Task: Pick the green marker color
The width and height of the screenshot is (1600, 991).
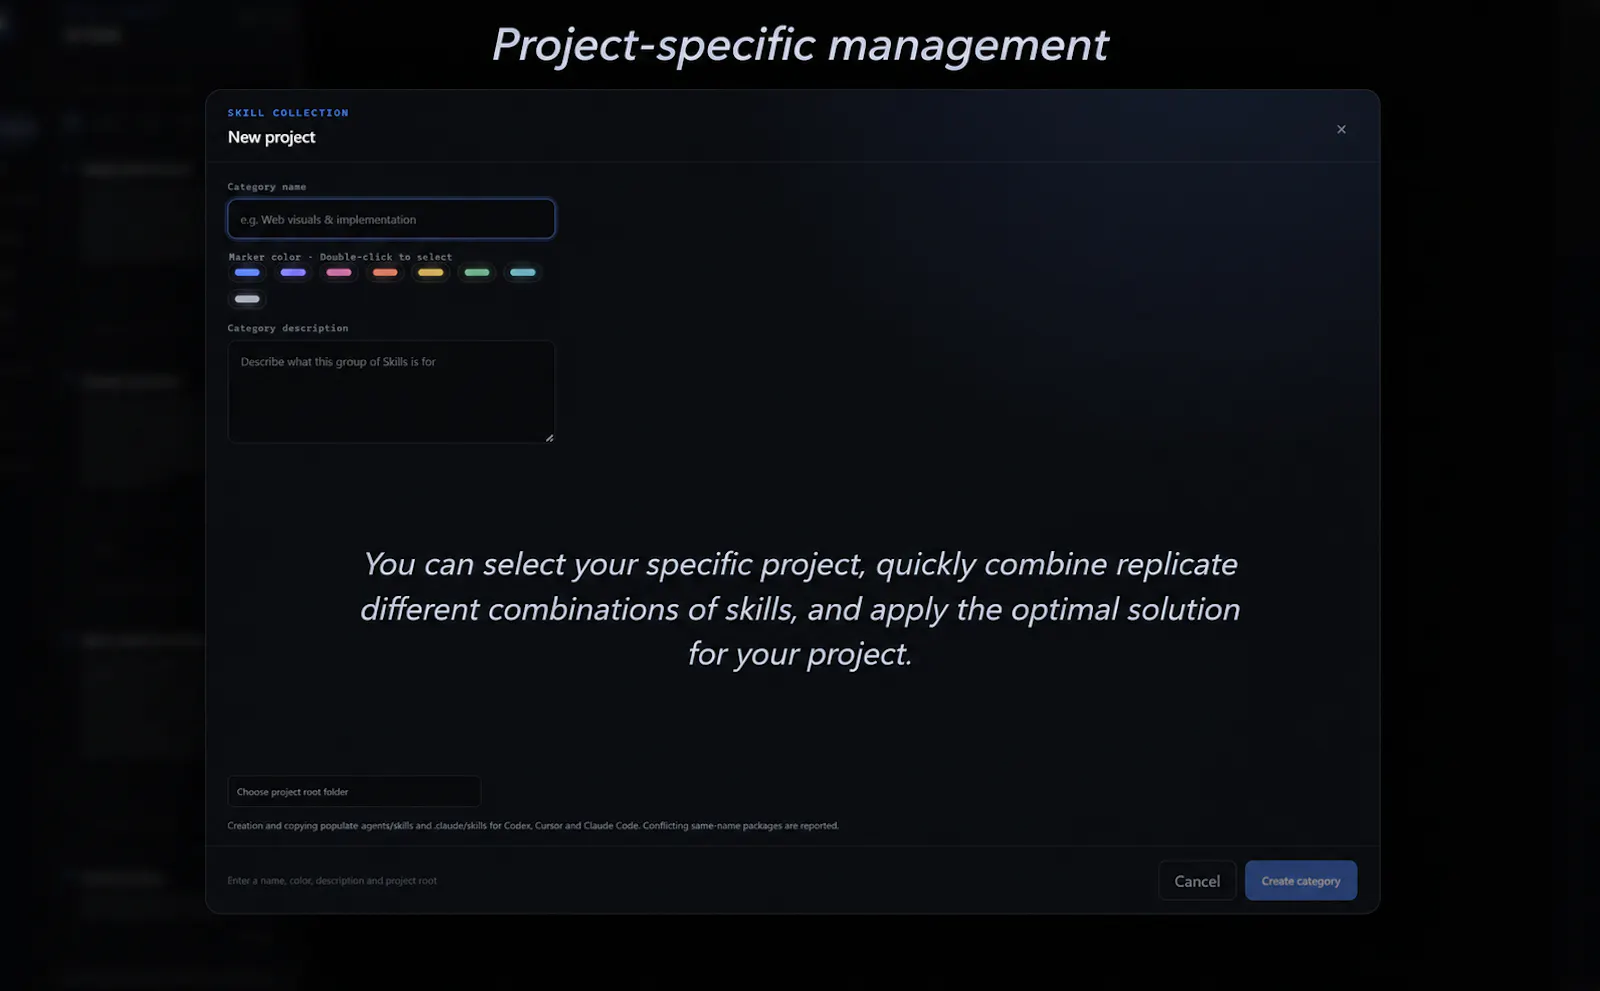Action: pyautogui.click(x=477, y=272)
